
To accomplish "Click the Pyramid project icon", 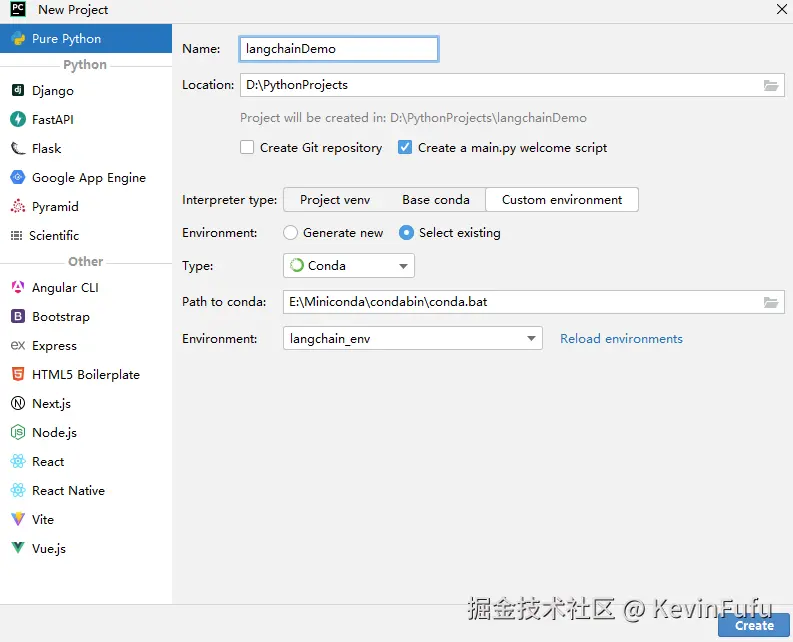I will coord(18,206).
